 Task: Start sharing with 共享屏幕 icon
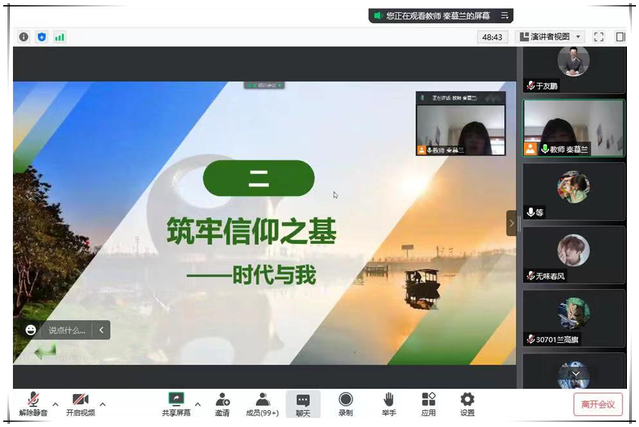[176, 403]
